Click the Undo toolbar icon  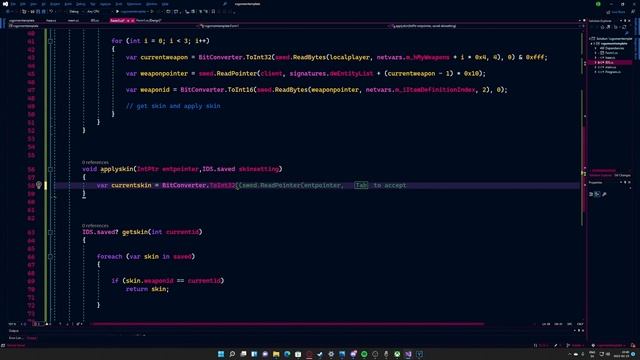51,11
